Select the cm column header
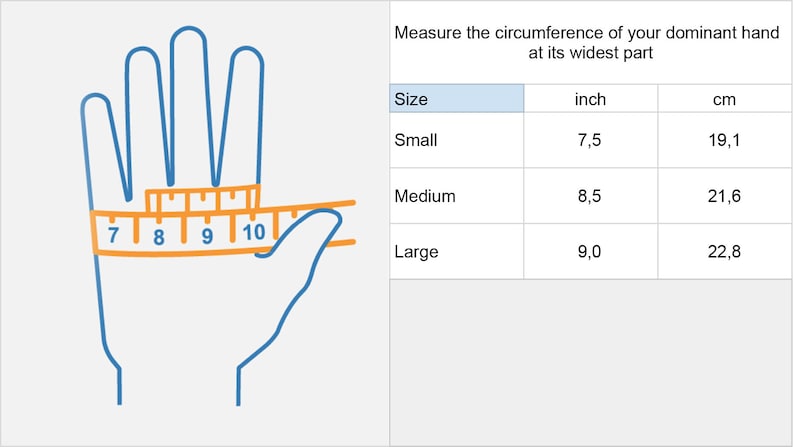Image resolution: width=794 pixels, height=447 pixels. coord(725,99)
